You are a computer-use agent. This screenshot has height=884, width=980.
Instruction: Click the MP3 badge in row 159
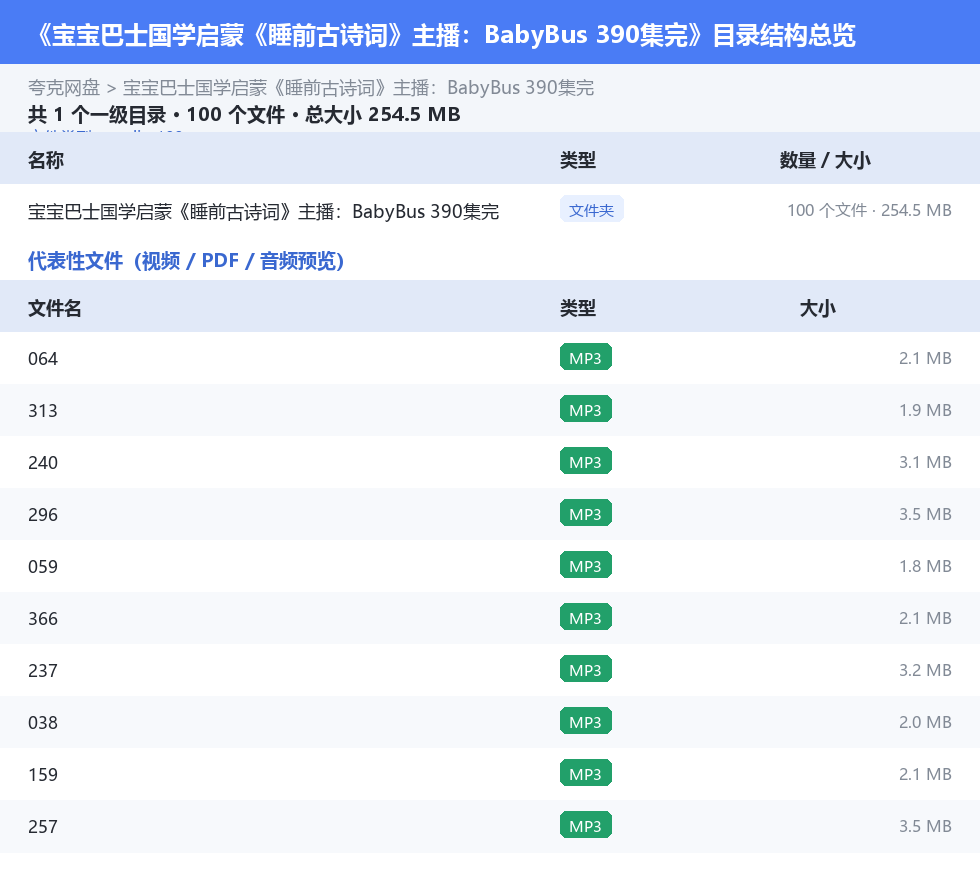(586, 773)
